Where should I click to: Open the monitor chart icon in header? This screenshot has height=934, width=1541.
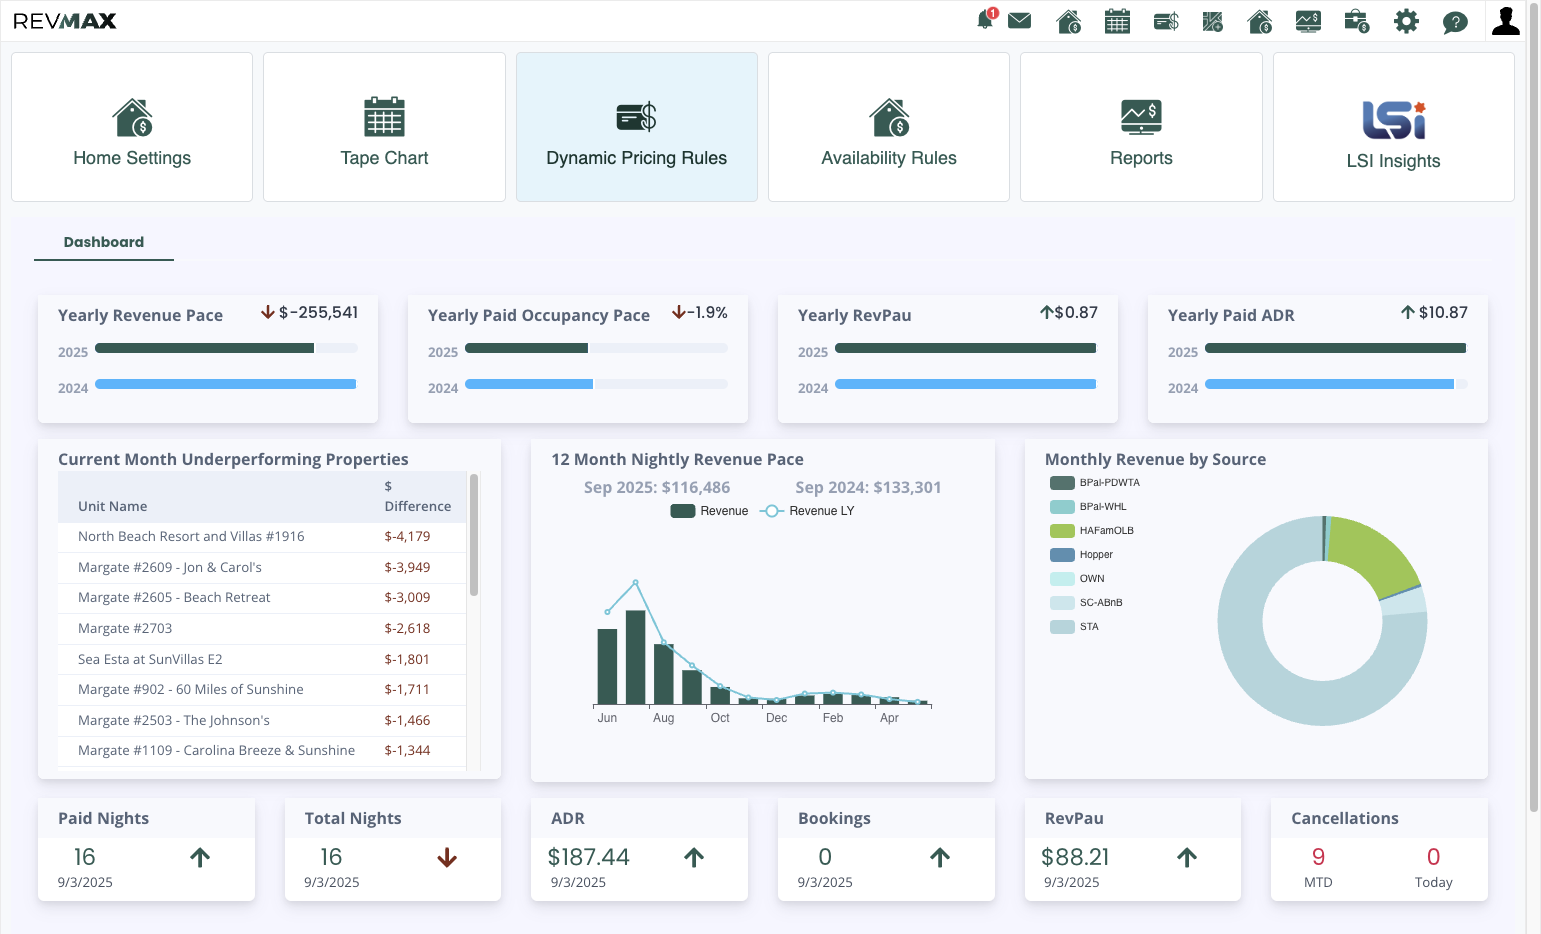pos(1308,21)
